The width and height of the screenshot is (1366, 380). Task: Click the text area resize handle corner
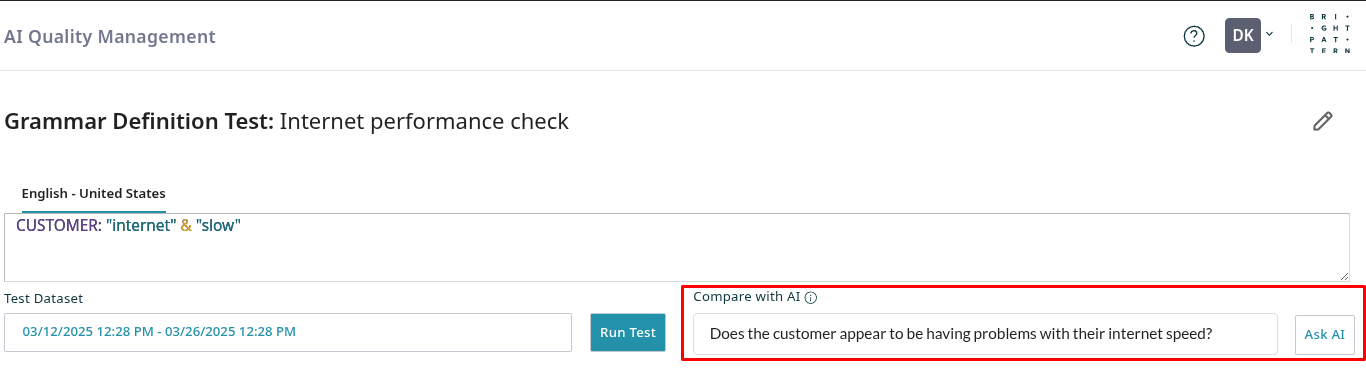pyautogui.click(x=1344, y=275)
